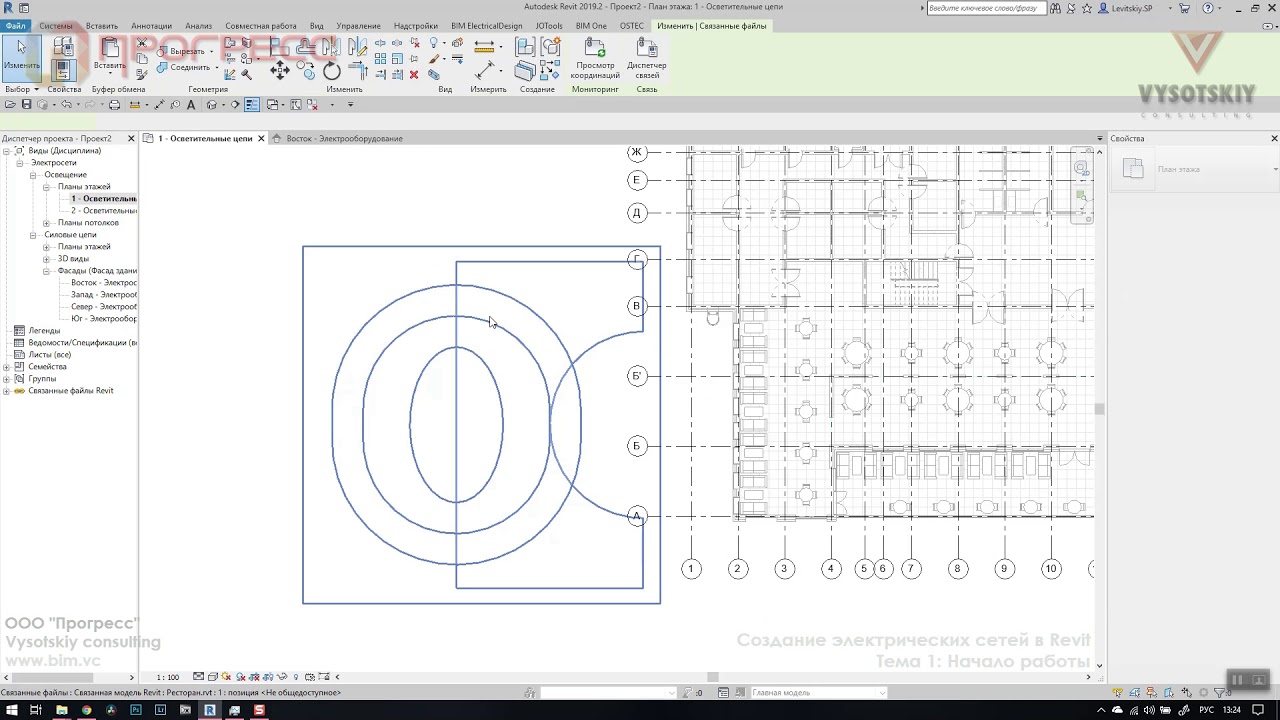Choose the Move tool with four arrows
The height and width of the screenshot is (720, 1280).
coord(280,70)
